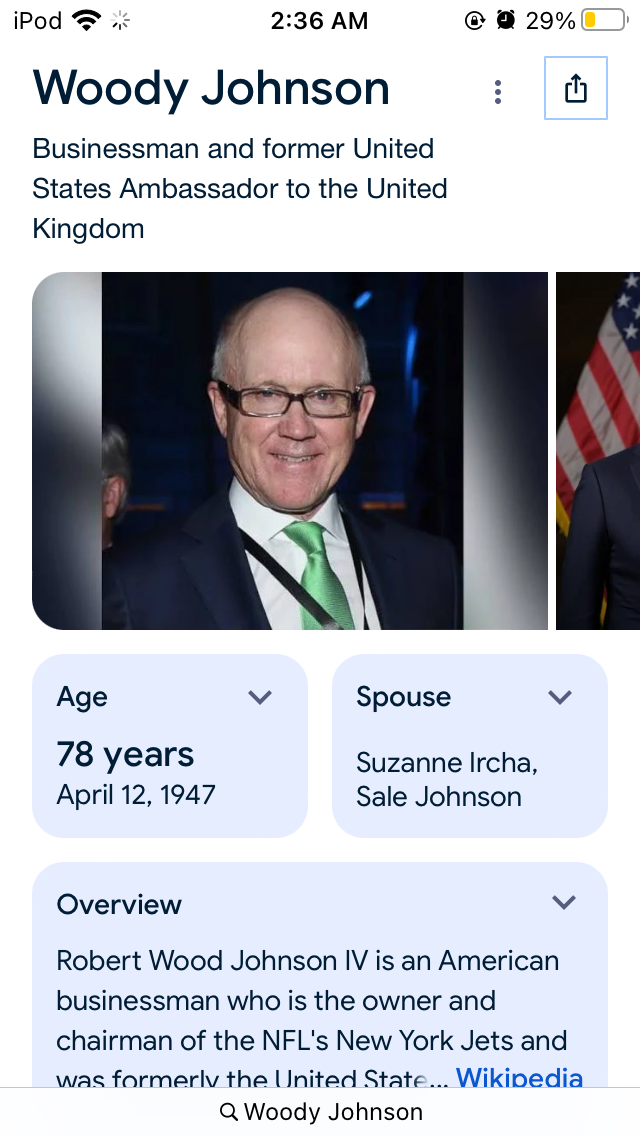Expand the Age card chevron
640x1136 pixels.
259,697
